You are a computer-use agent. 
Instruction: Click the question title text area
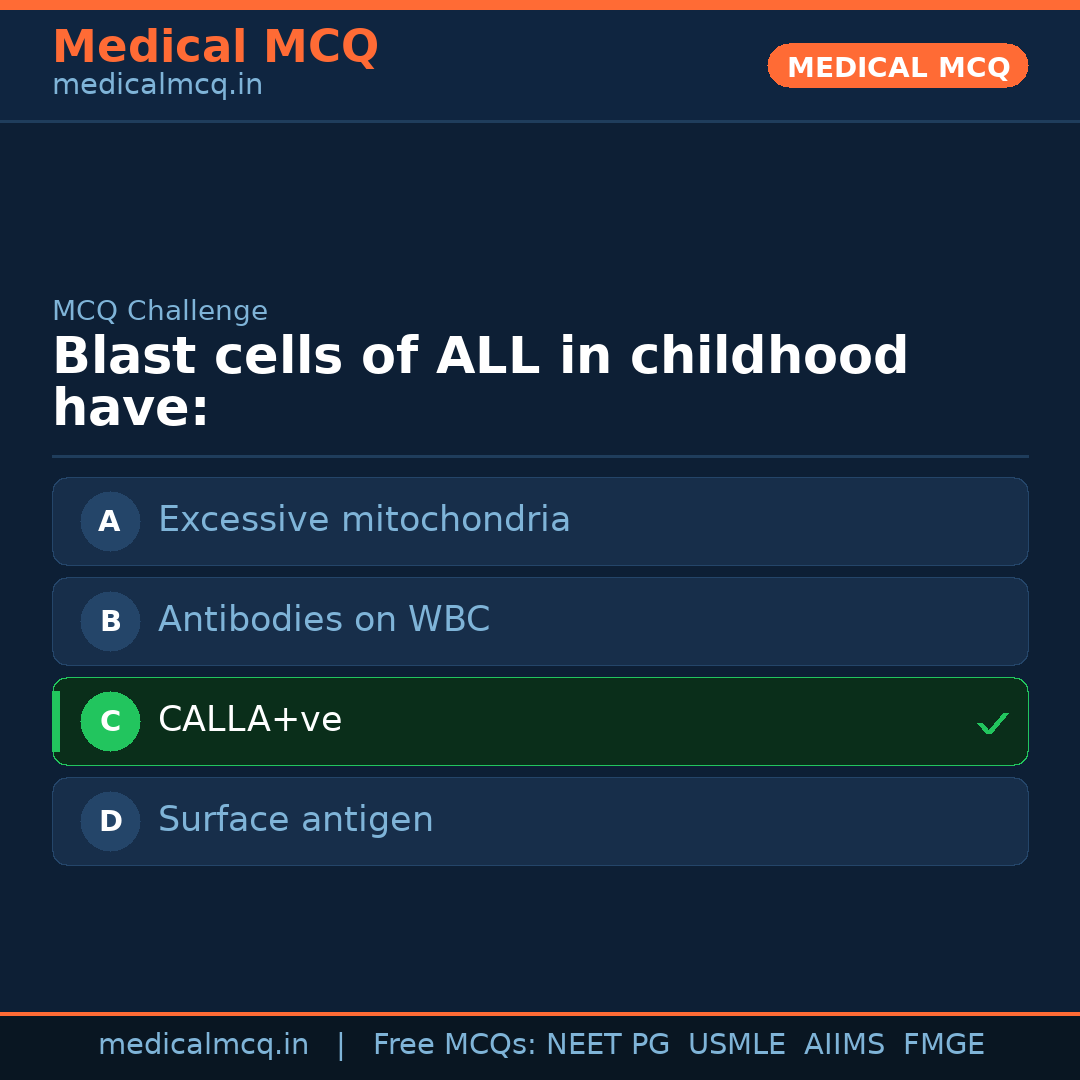(480, 380)
